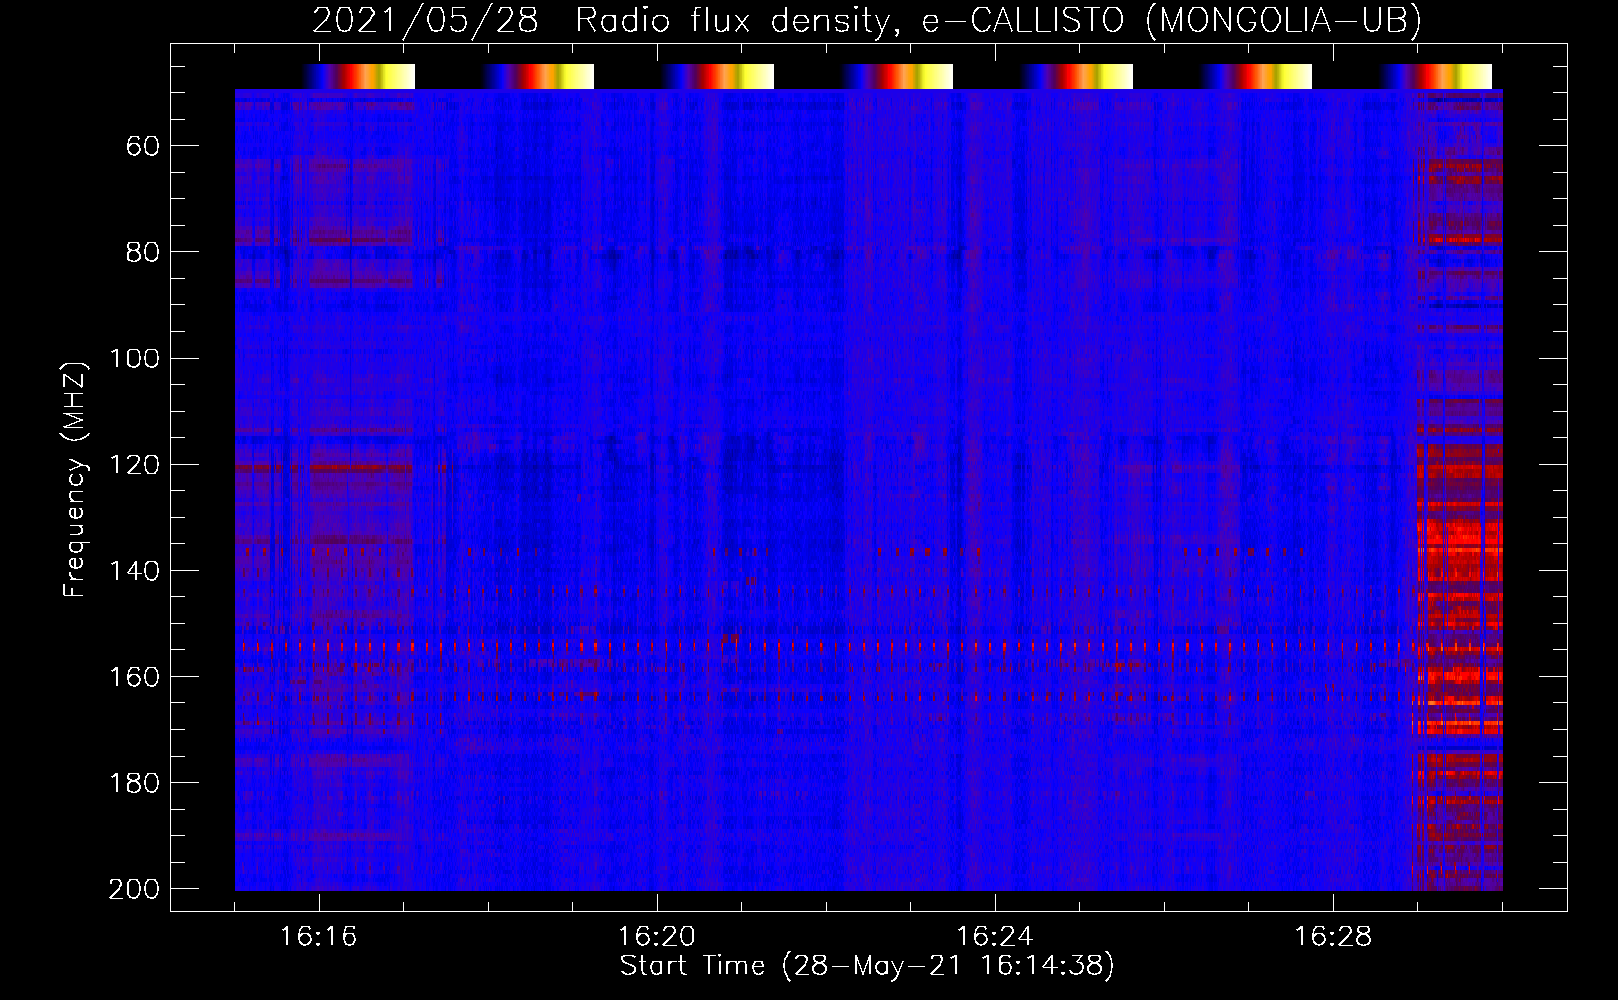
Task: Click the 160 frequency axis label
Action: point(134,677)
